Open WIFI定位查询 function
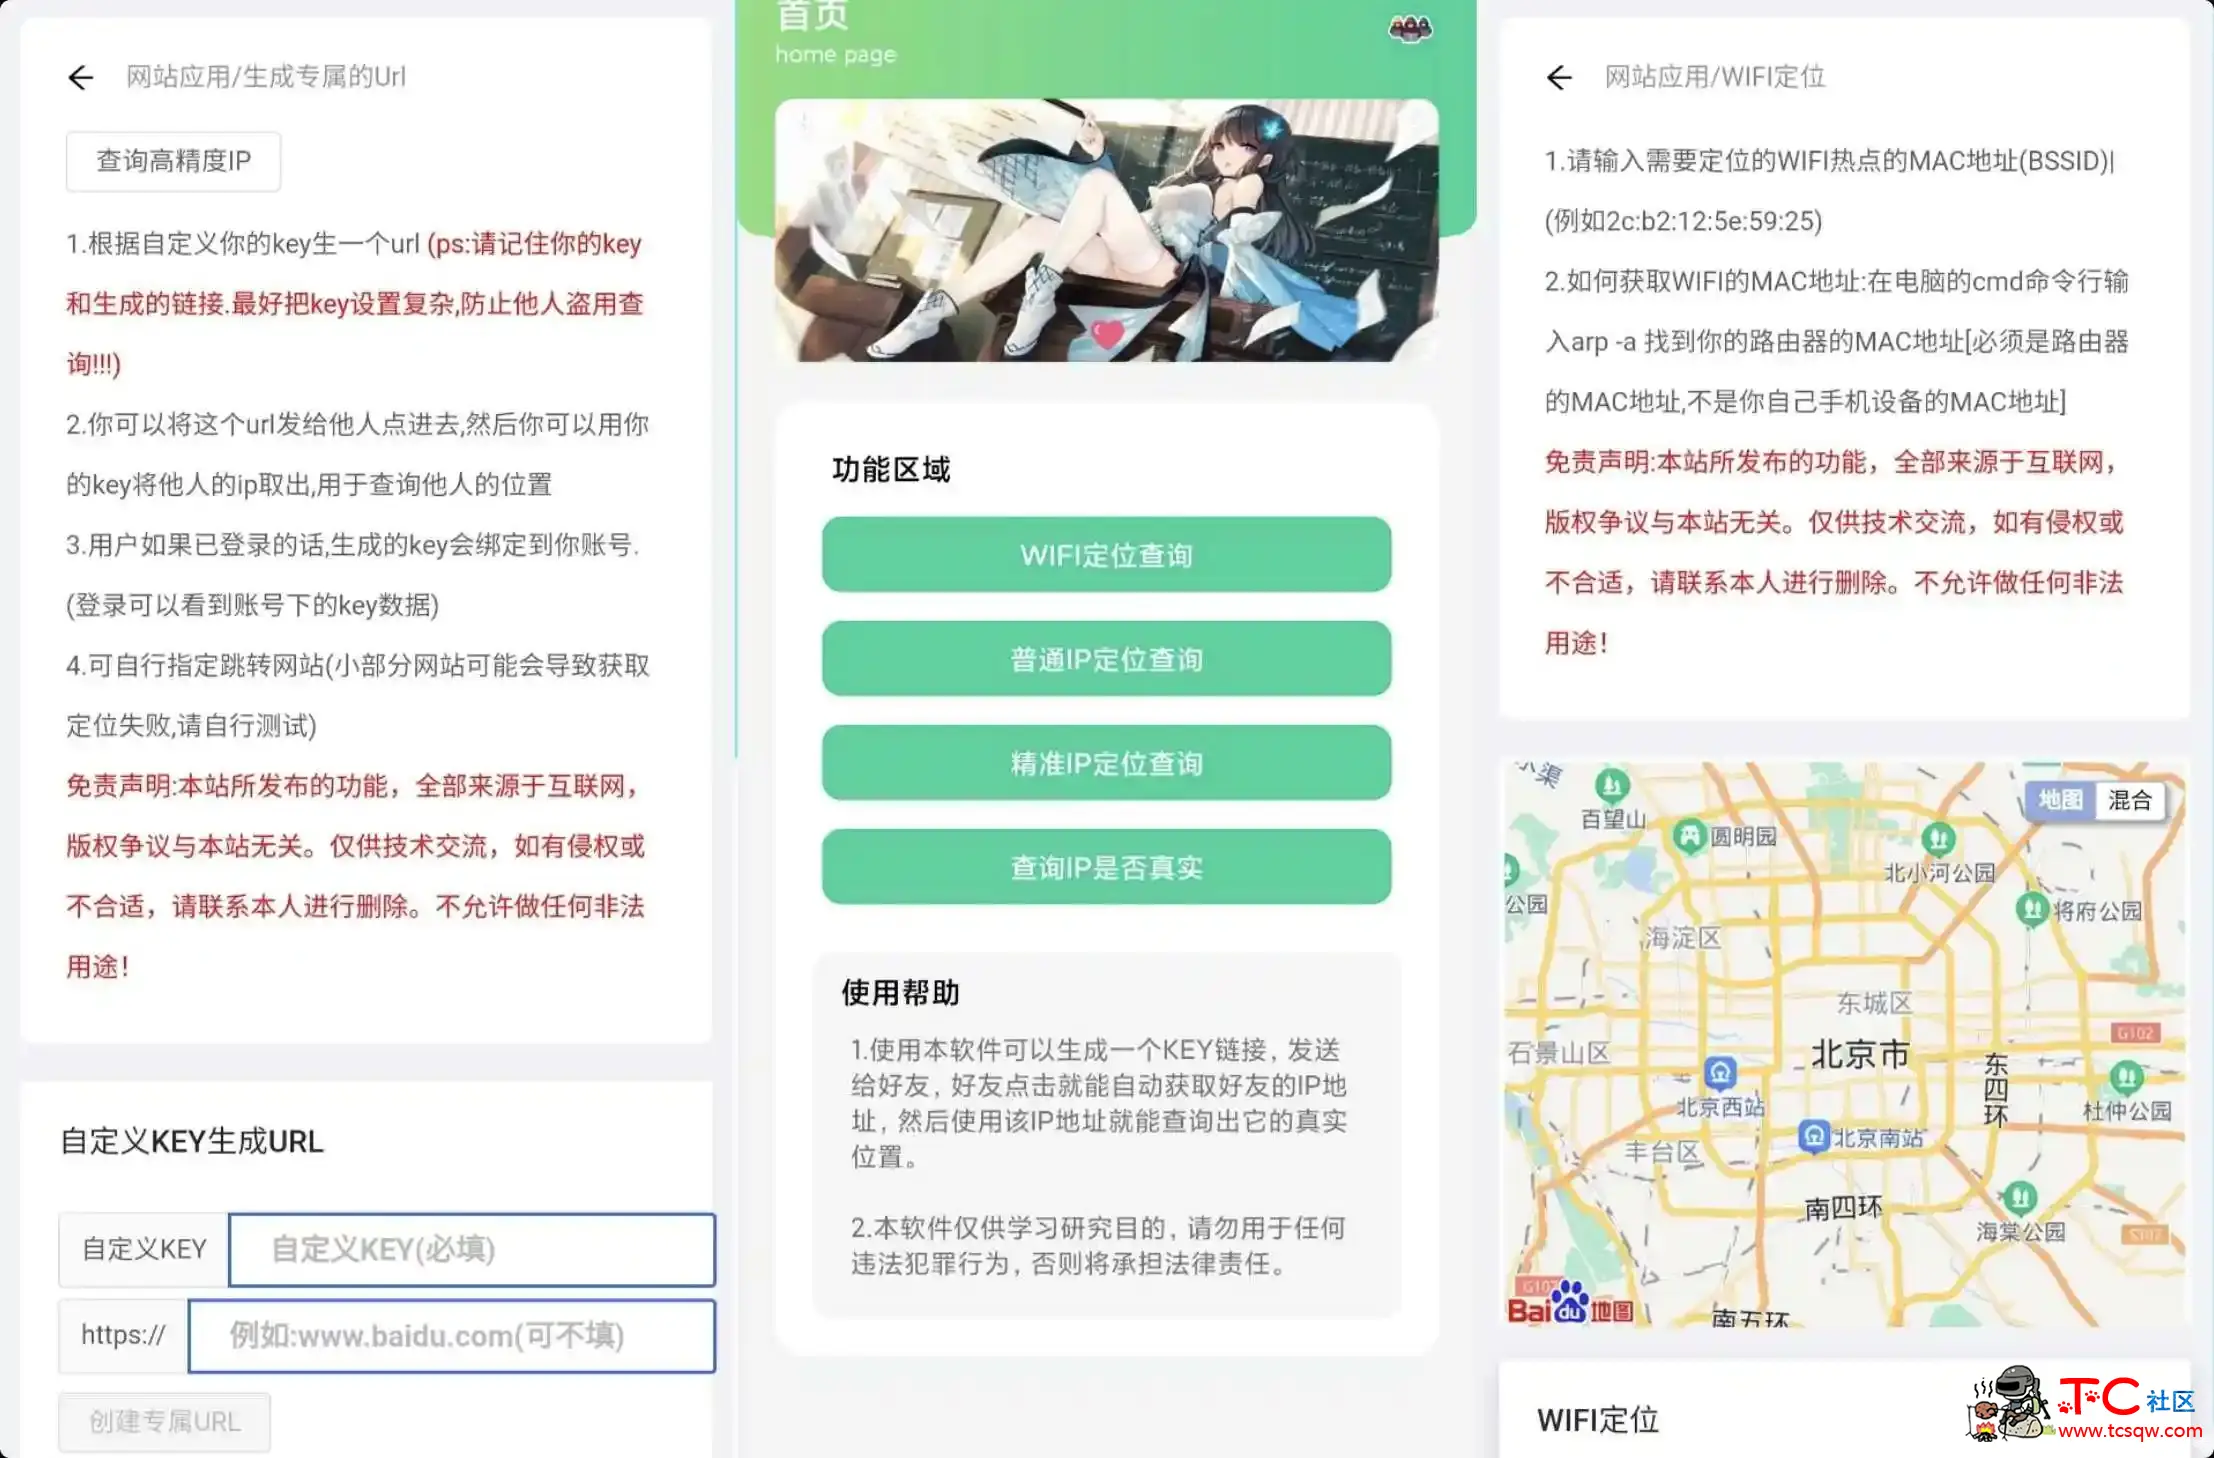 click(1106, 555)
